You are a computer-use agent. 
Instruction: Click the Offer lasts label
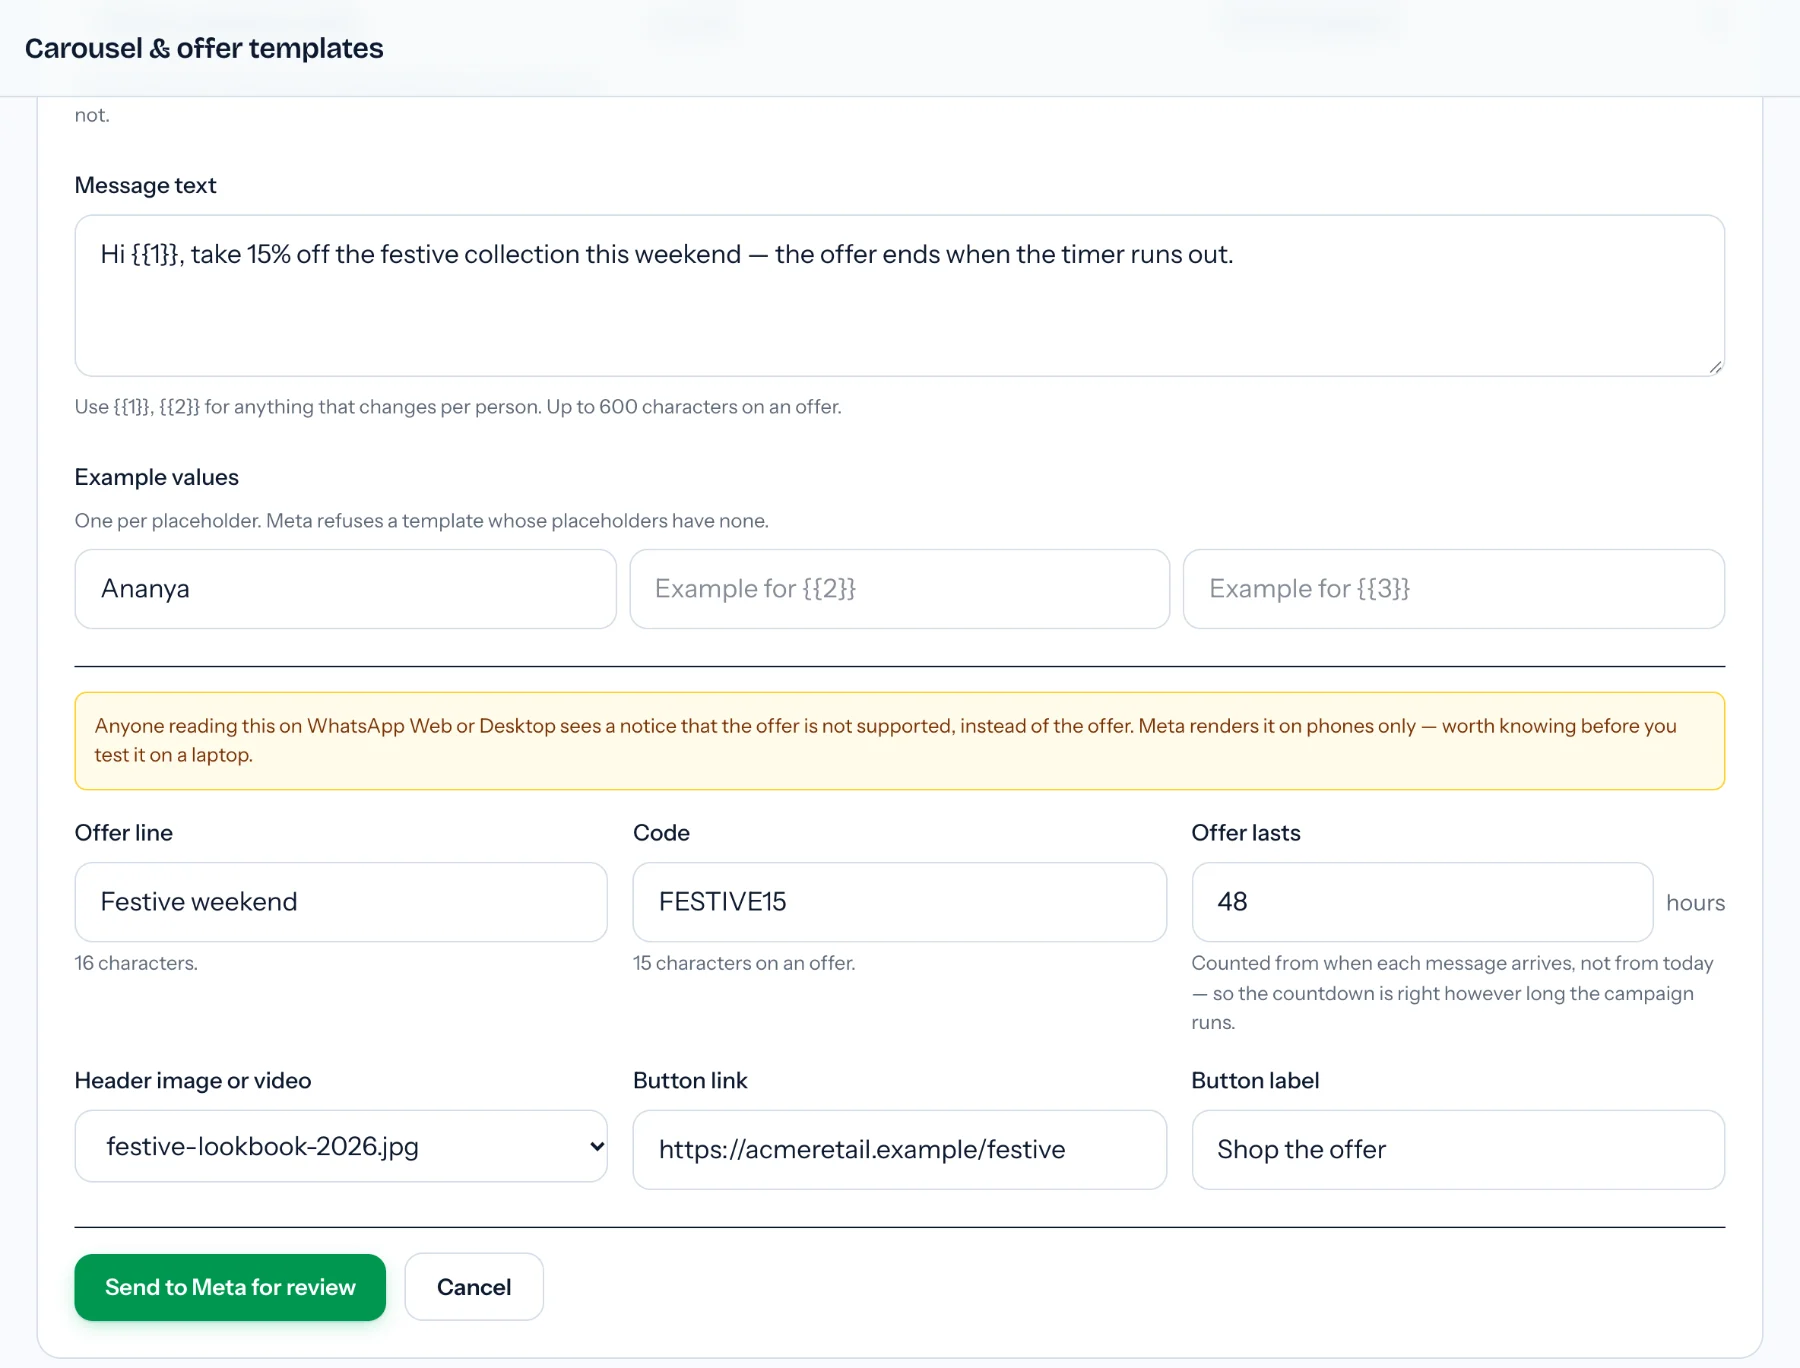click(1246, 833)
